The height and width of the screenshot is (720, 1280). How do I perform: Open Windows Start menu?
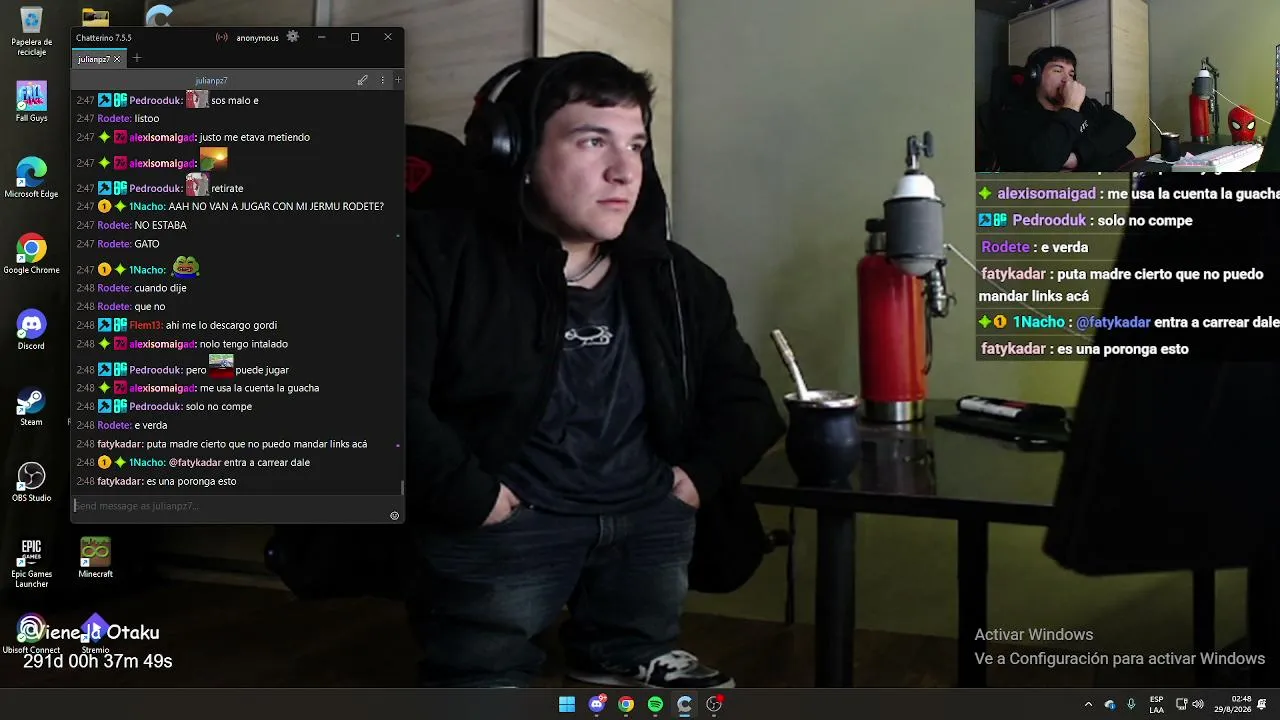click(567, 704)
